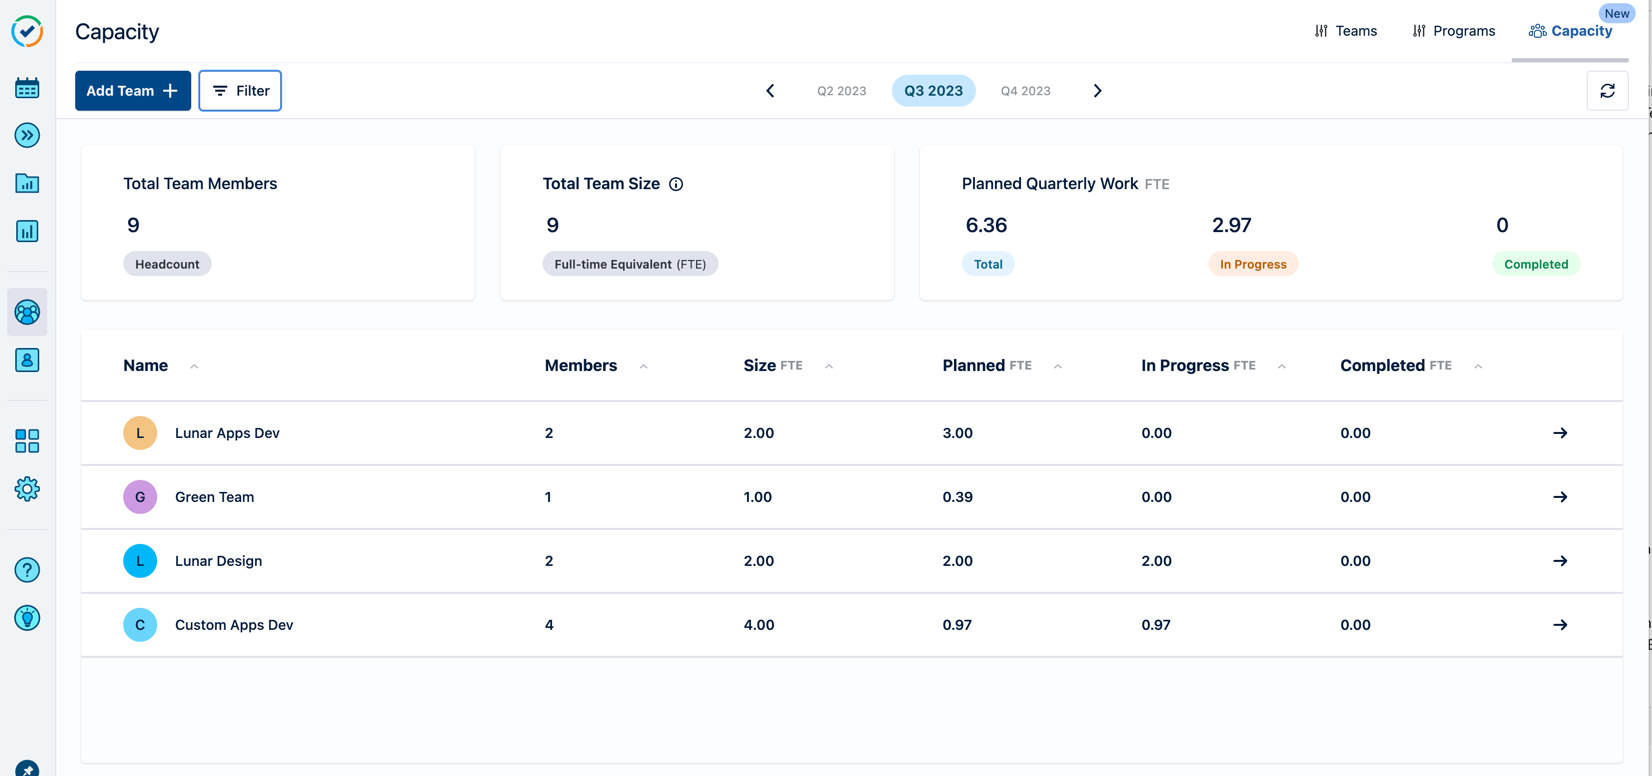Click the calendar icon in the sidebar

(27, 88)
